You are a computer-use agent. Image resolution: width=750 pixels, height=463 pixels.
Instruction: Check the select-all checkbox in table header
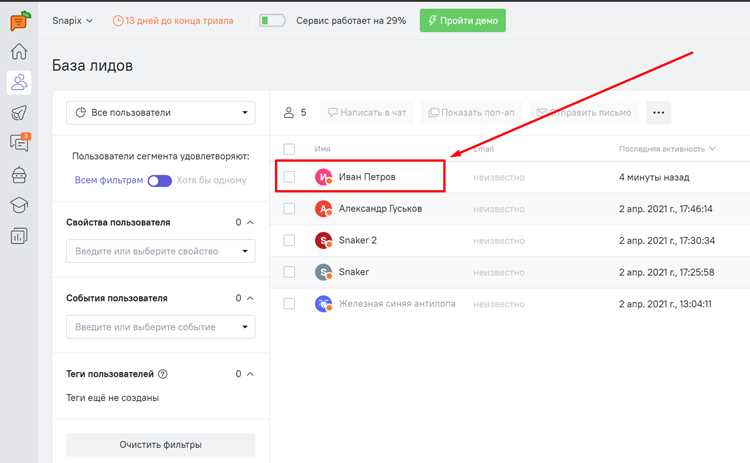(x=289, y=149)
